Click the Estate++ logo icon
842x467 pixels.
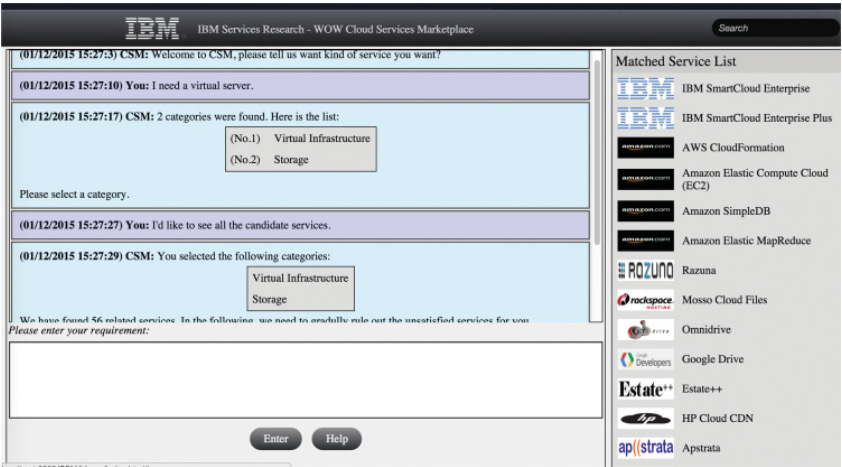point(645,389)
